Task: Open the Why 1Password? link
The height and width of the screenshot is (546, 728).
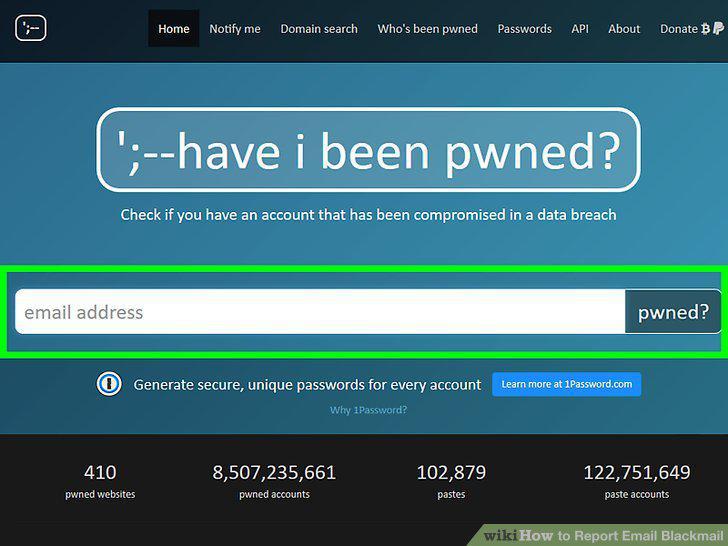Action: 369,410
